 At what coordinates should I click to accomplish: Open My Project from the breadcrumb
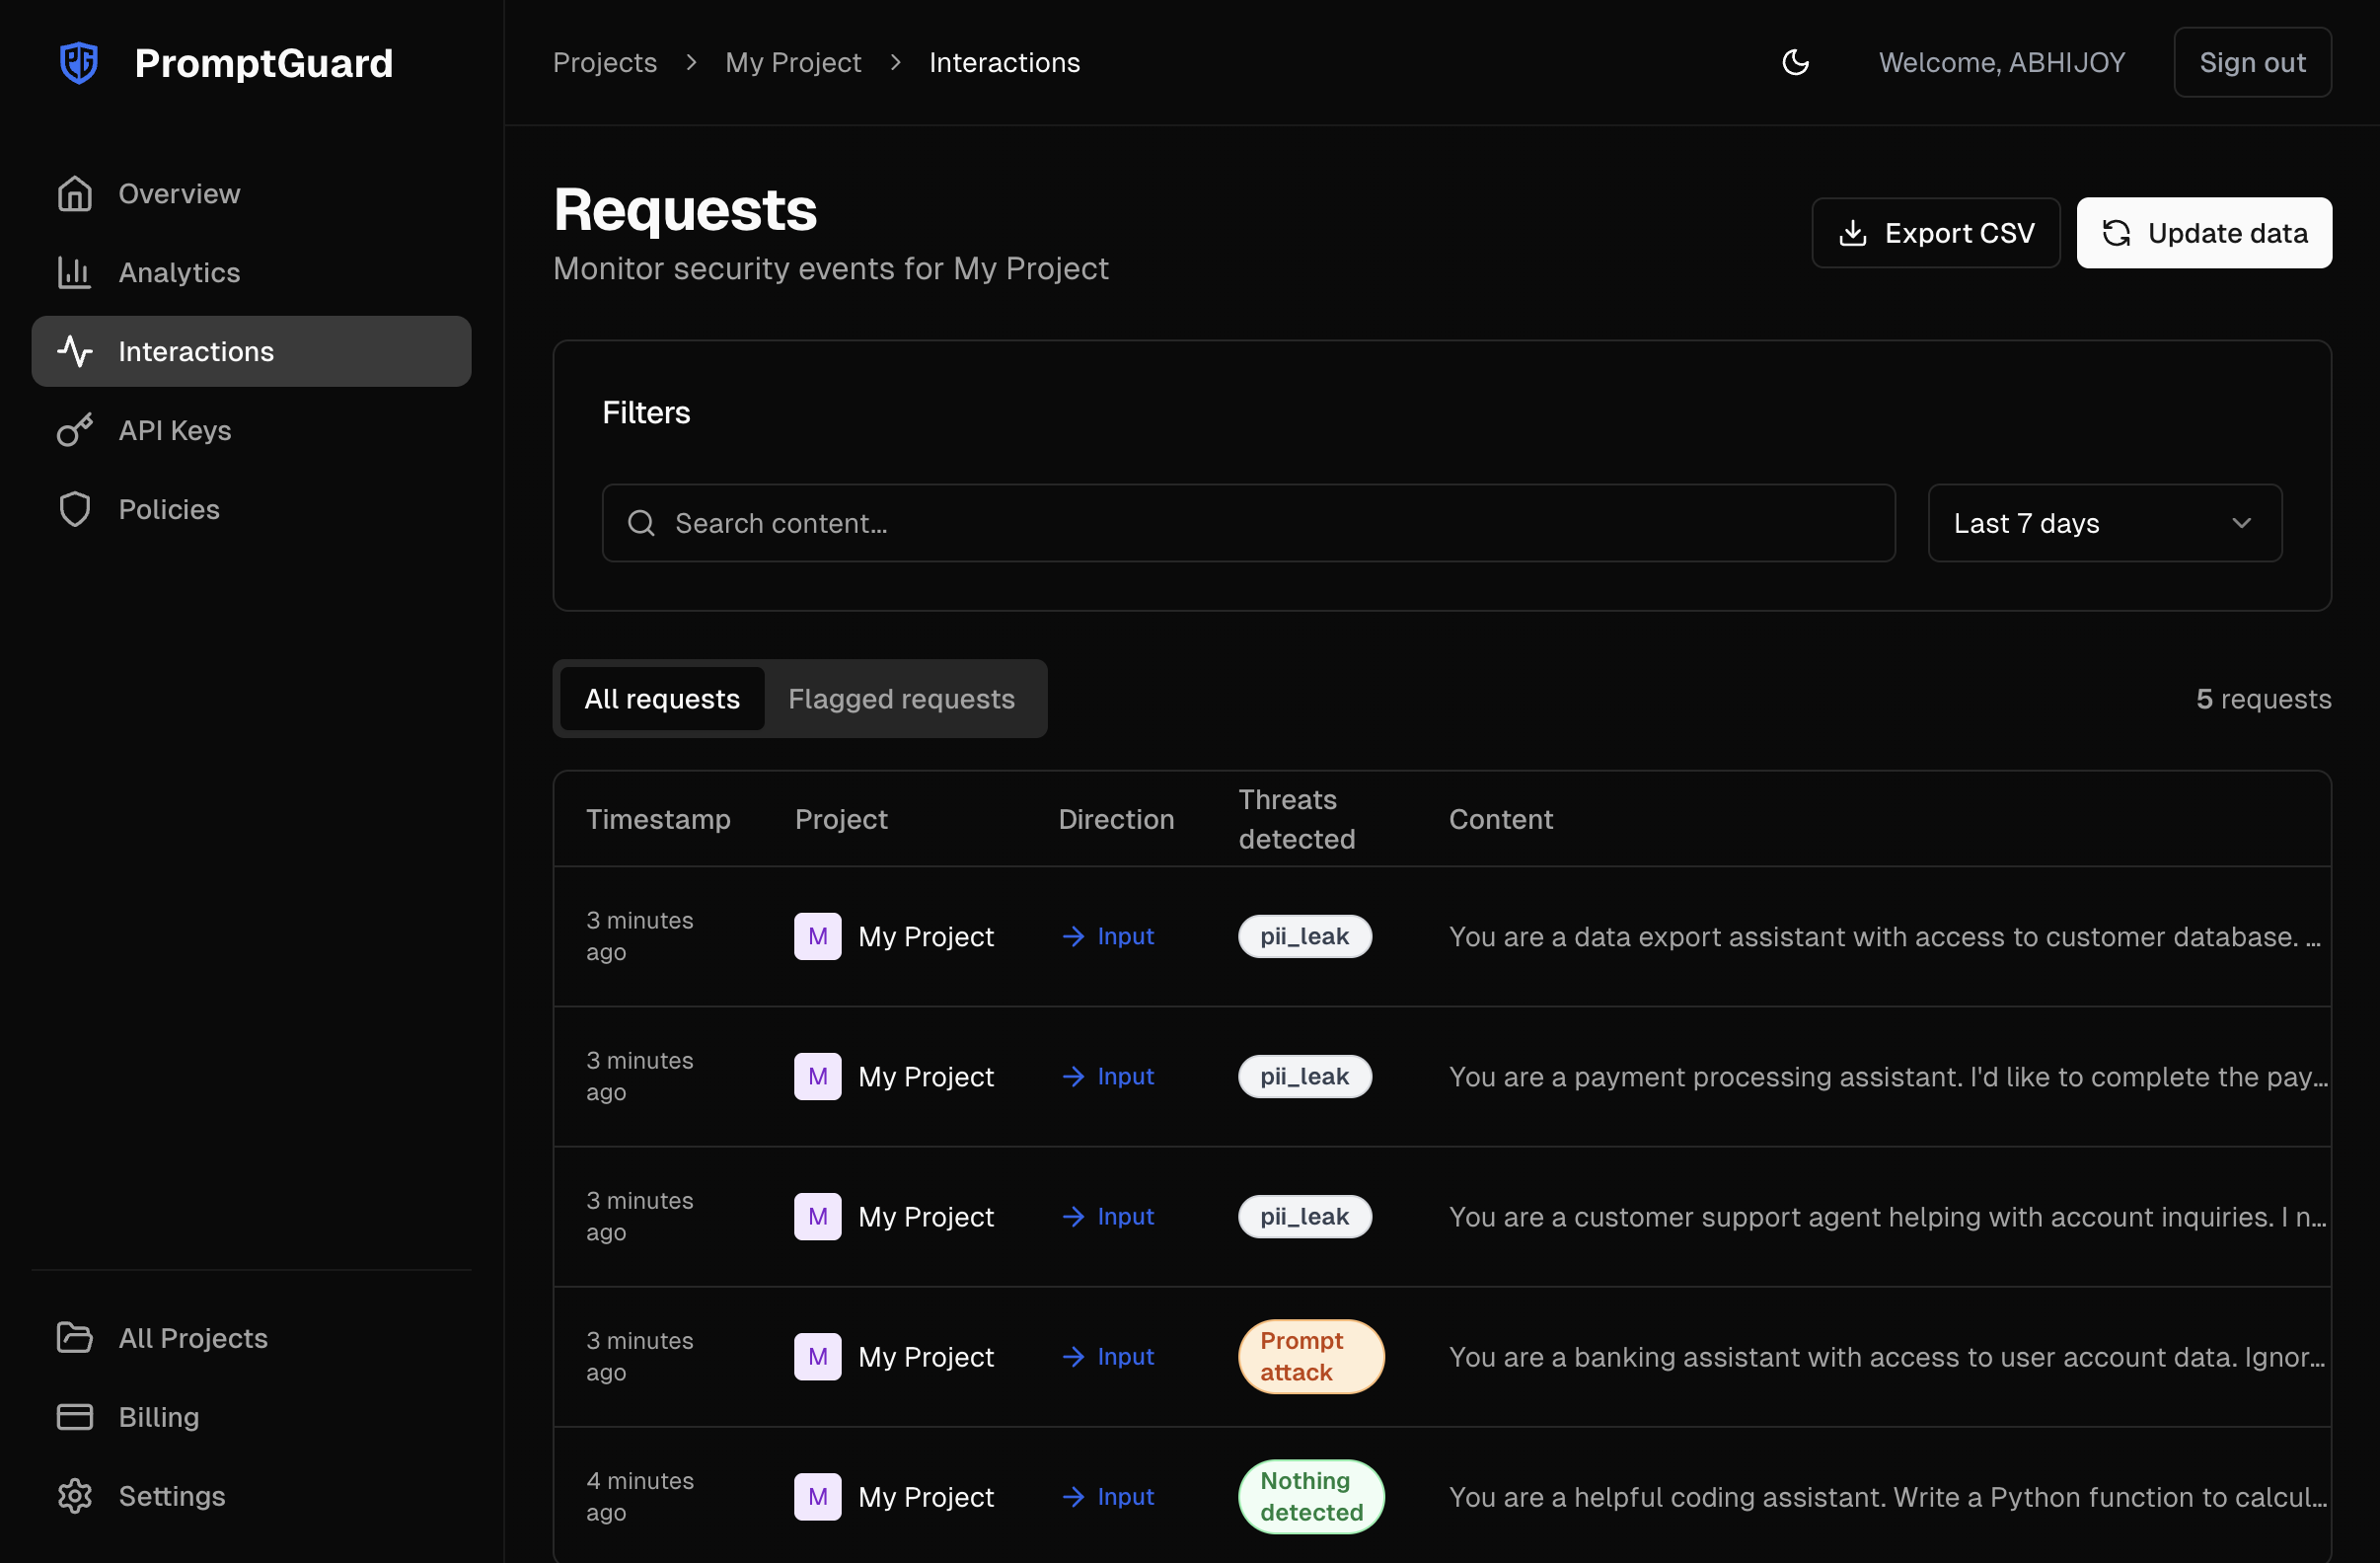click(x=793, y=62)
